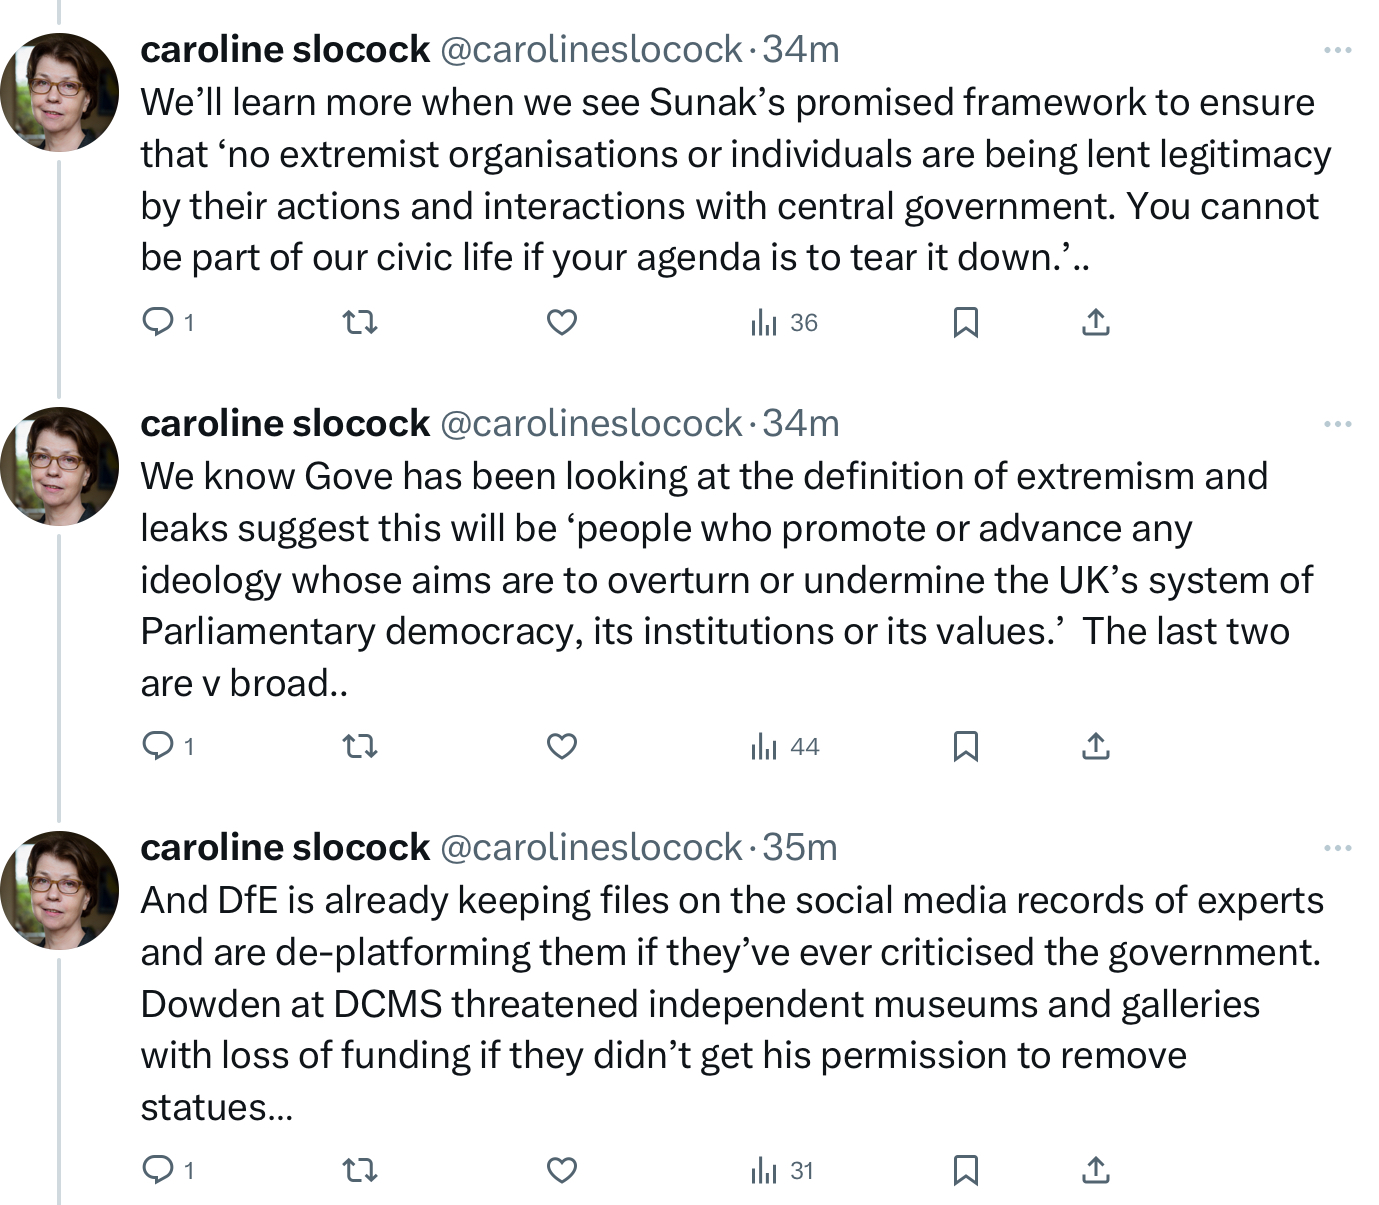Bookmark the tweet about Gove's extremism definition

(x=966, y=746)
